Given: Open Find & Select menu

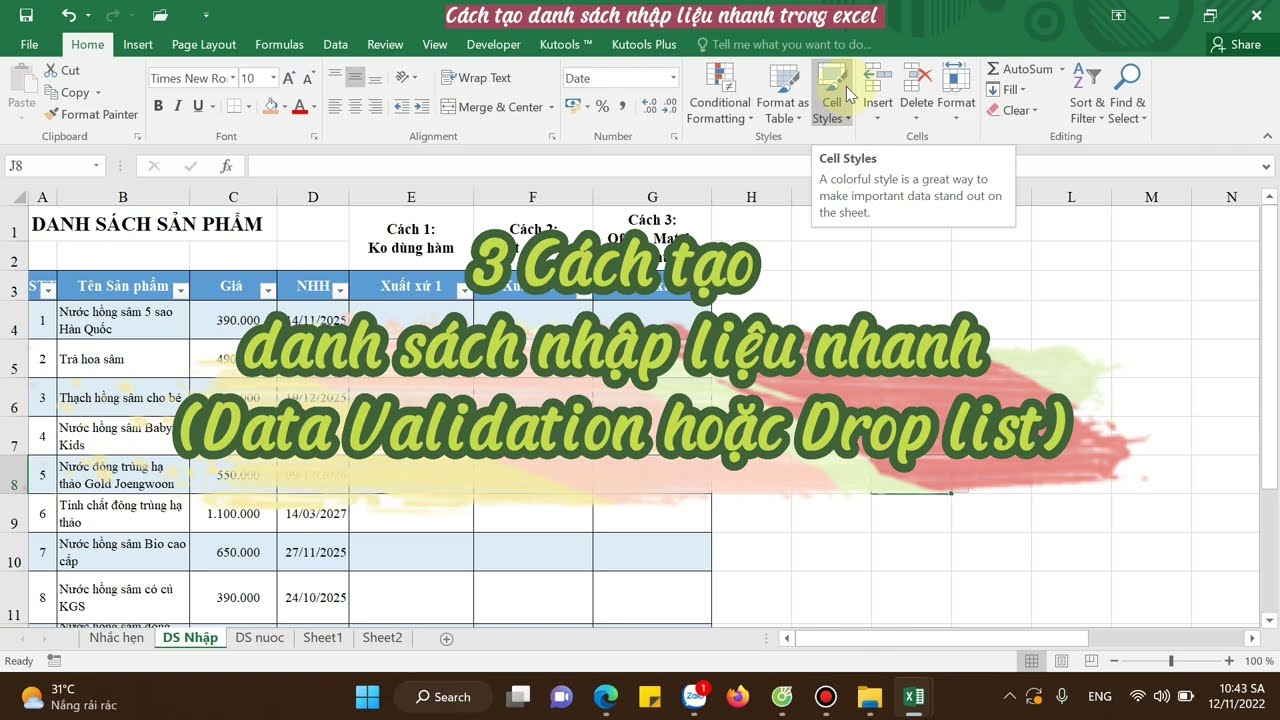Looking at the screenshot, I should point(1127,94).
